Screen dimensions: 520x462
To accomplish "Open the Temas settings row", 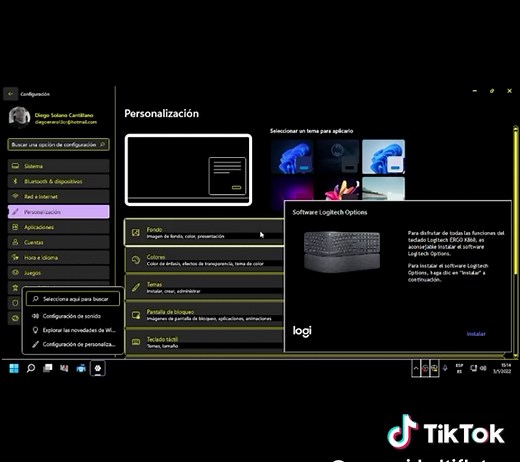I will [x=204, y=287].
